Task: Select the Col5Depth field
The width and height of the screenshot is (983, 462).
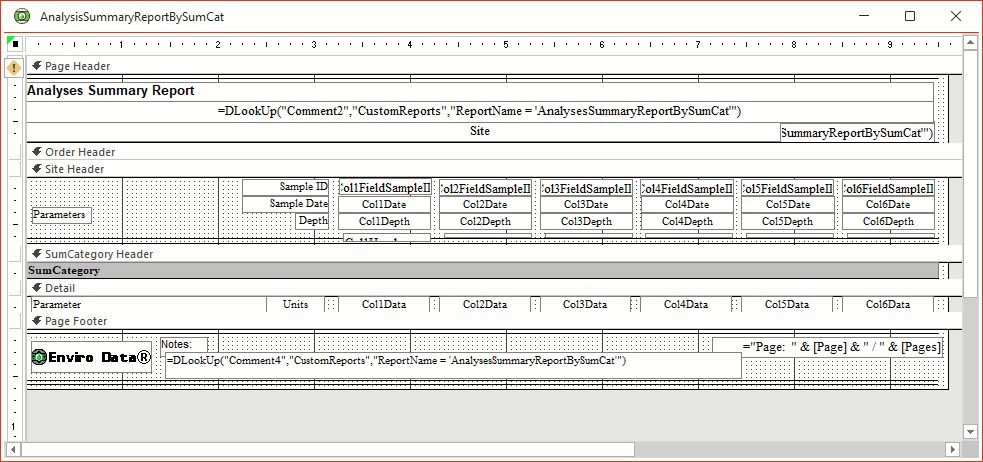Action: (x=788, y=221)
